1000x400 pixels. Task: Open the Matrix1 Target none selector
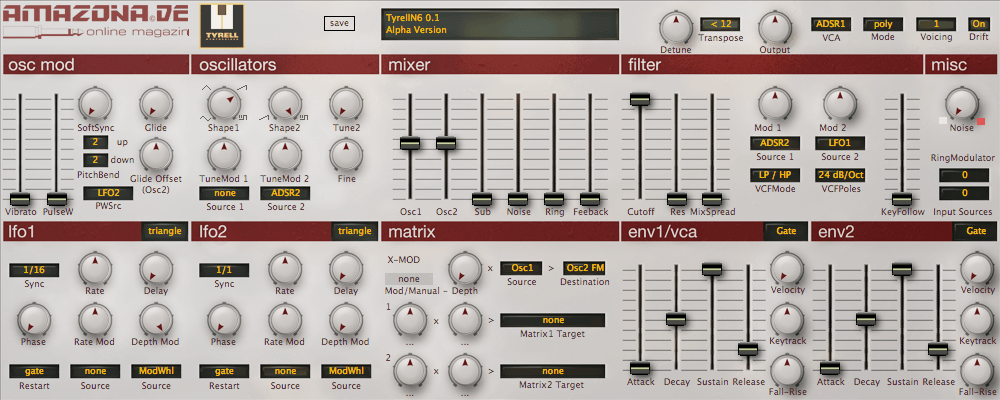click(552, 320)
